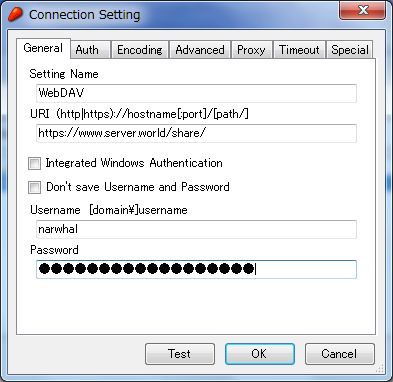Click the Cancel button
Viewport: 393px width, 382px height.
click(x=339, y=354)
